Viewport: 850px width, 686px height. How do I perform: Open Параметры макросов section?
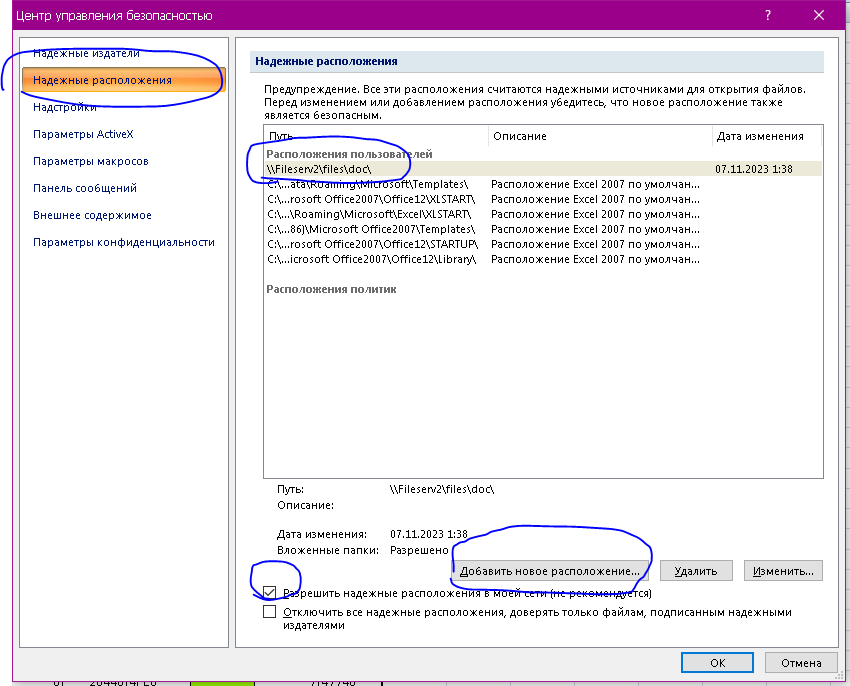91,161
